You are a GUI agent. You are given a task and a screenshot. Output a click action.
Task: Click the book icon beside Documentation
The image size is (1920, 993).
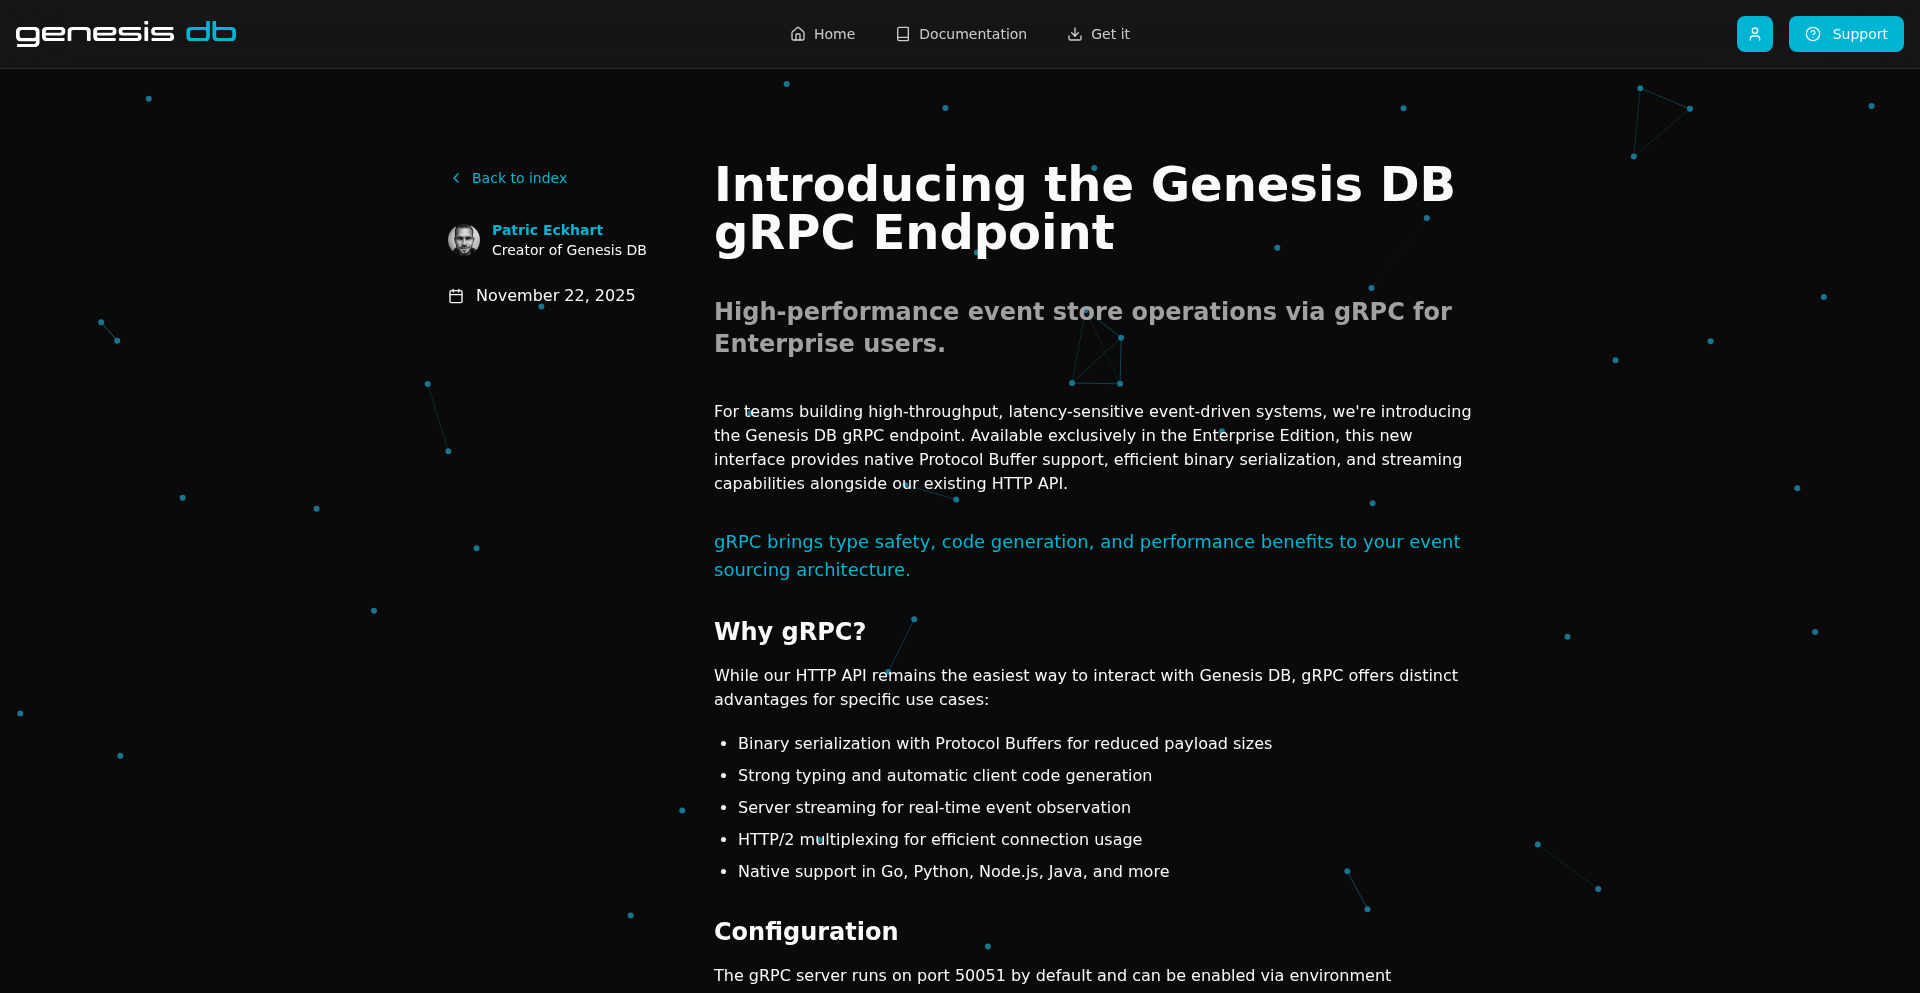click(x=901, y=33)
